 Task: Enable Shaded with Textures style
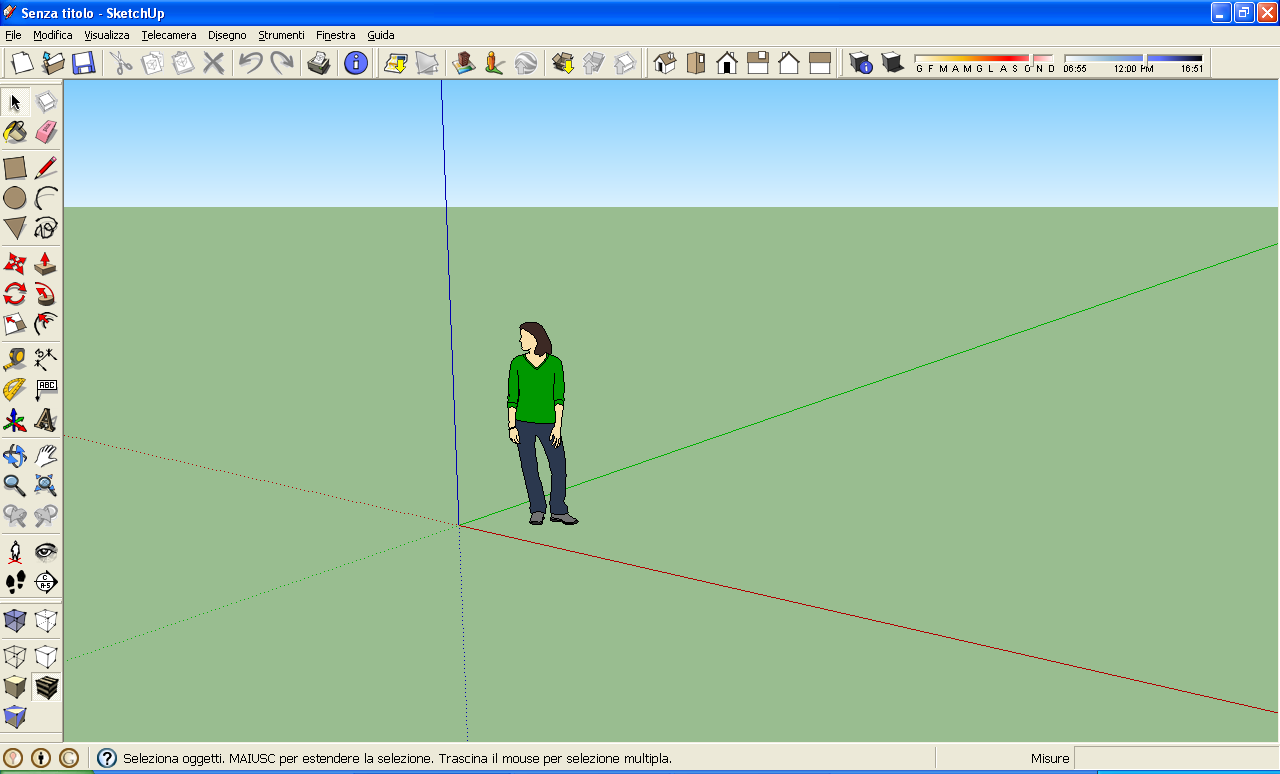click(x=46, y=687)
